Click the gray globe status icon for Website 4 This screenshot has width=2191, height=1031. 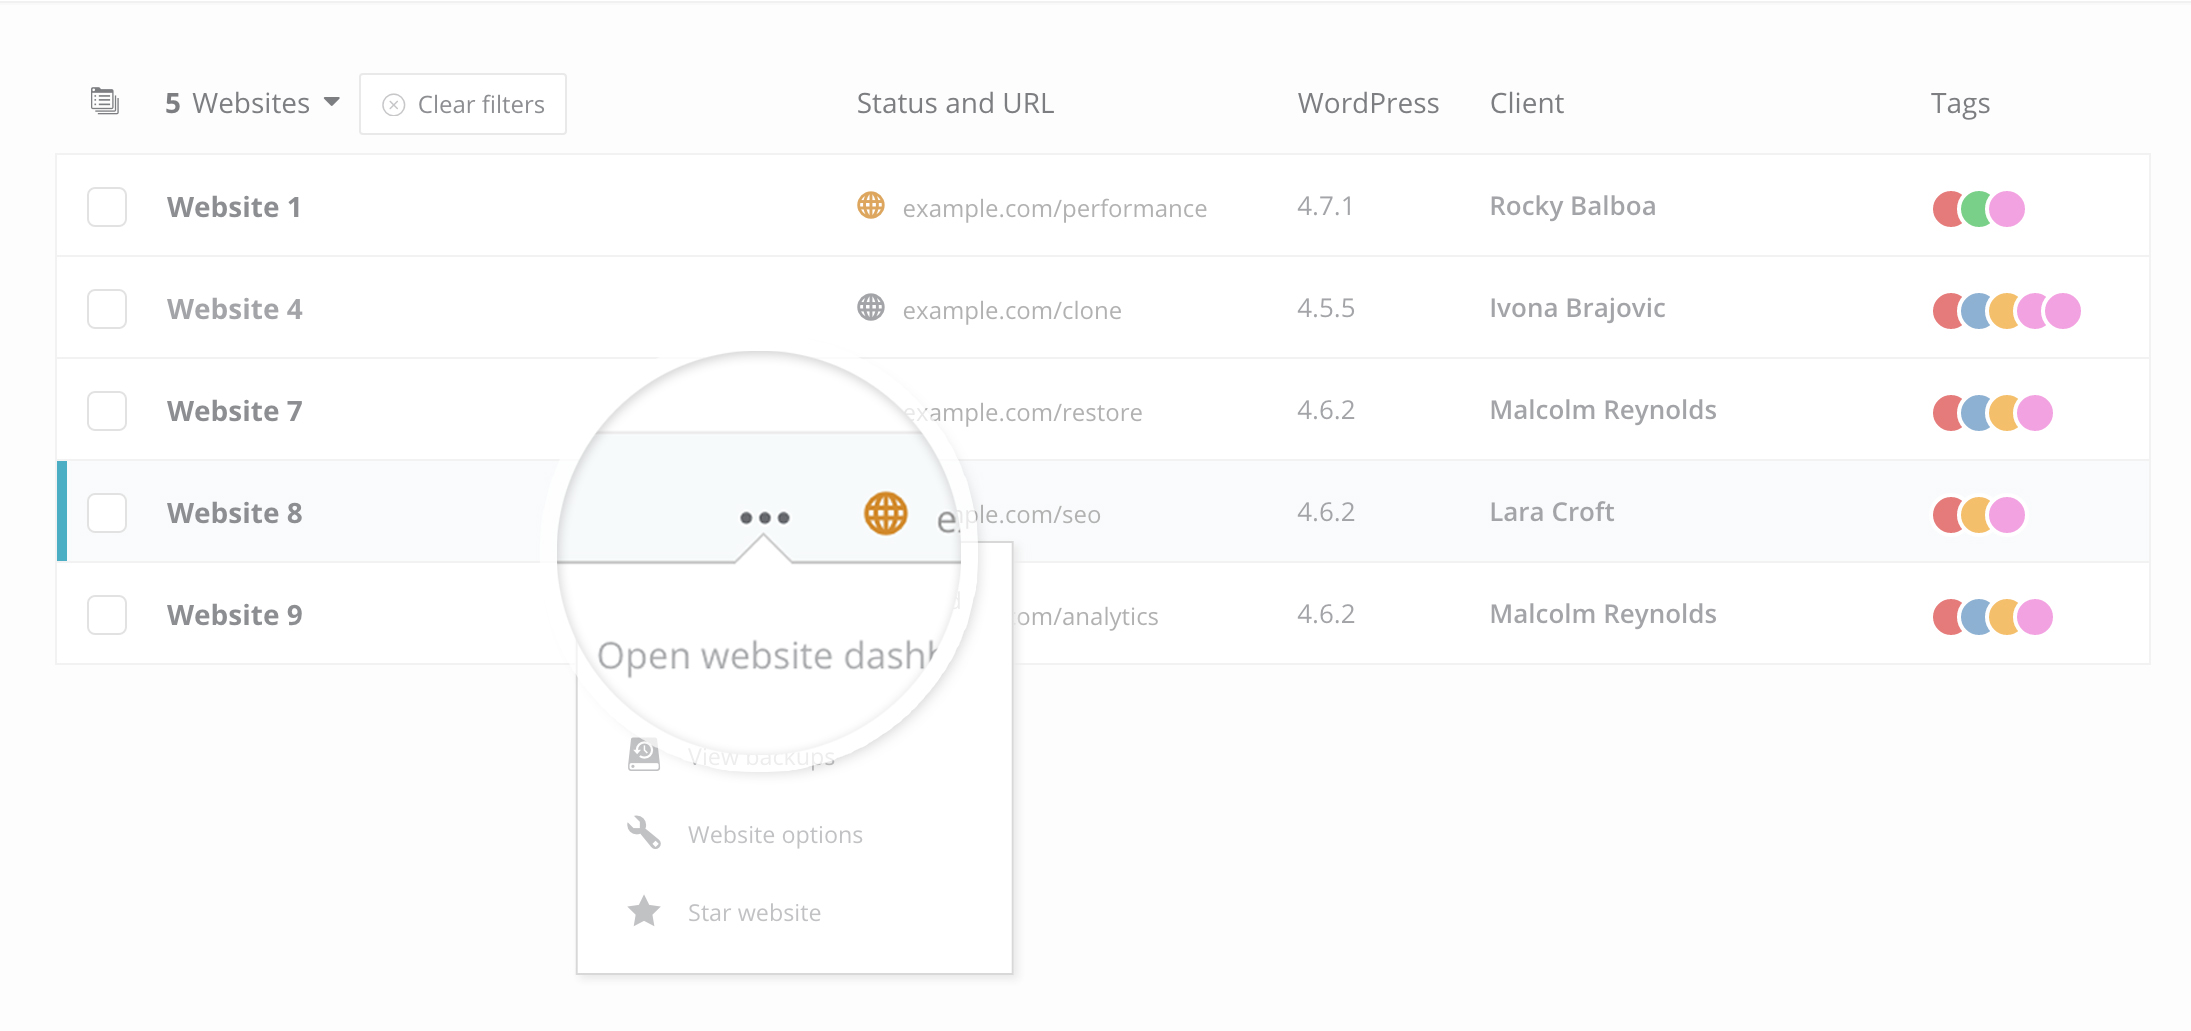[870, 308]
